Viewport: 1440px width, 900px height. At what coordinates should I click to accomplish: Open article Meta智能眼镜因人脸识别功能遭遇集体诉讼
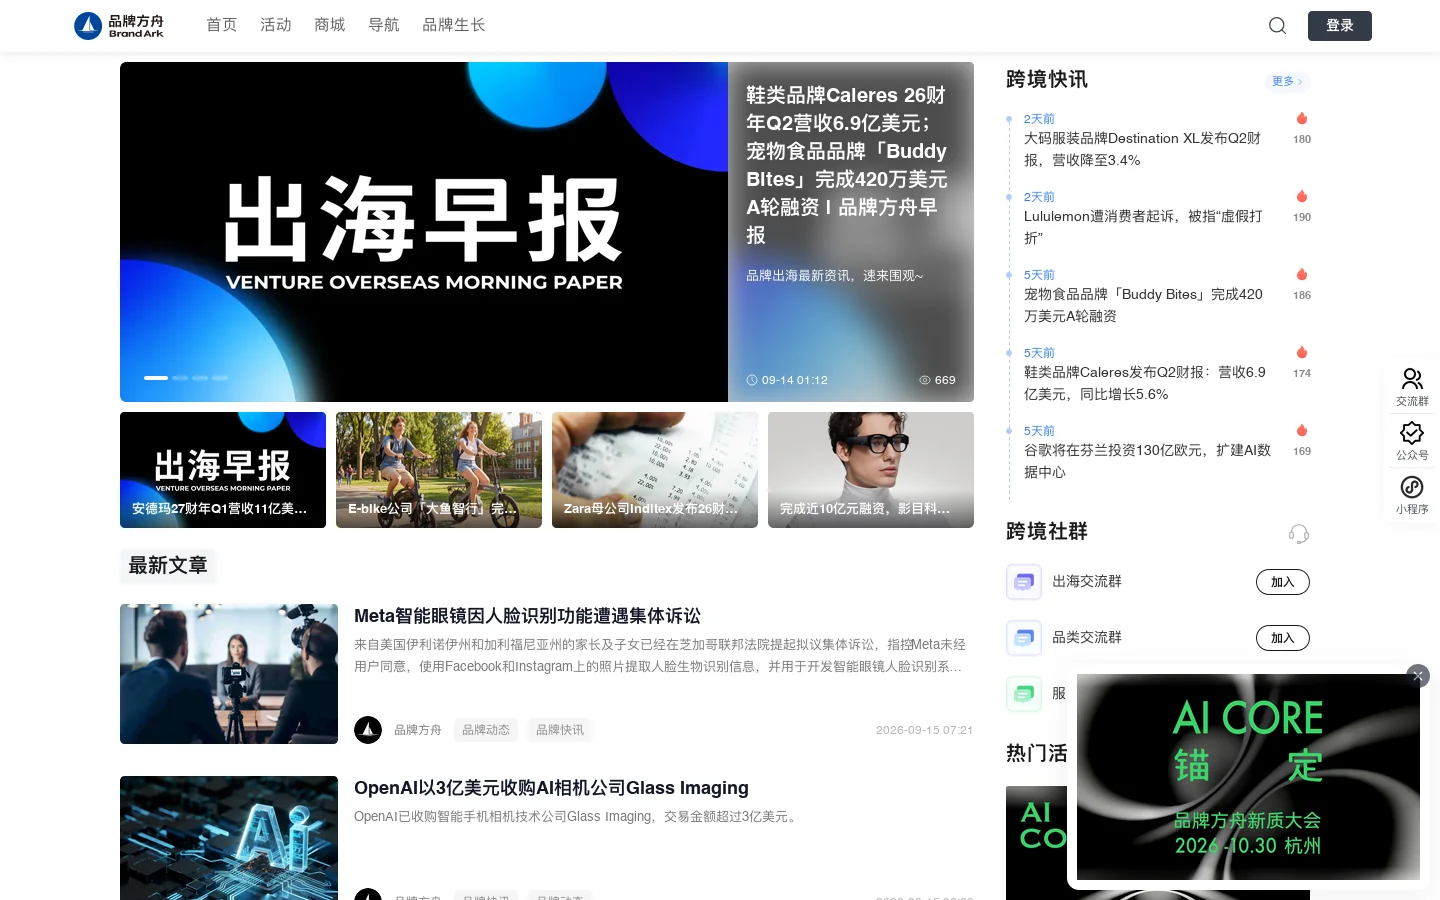527,616
